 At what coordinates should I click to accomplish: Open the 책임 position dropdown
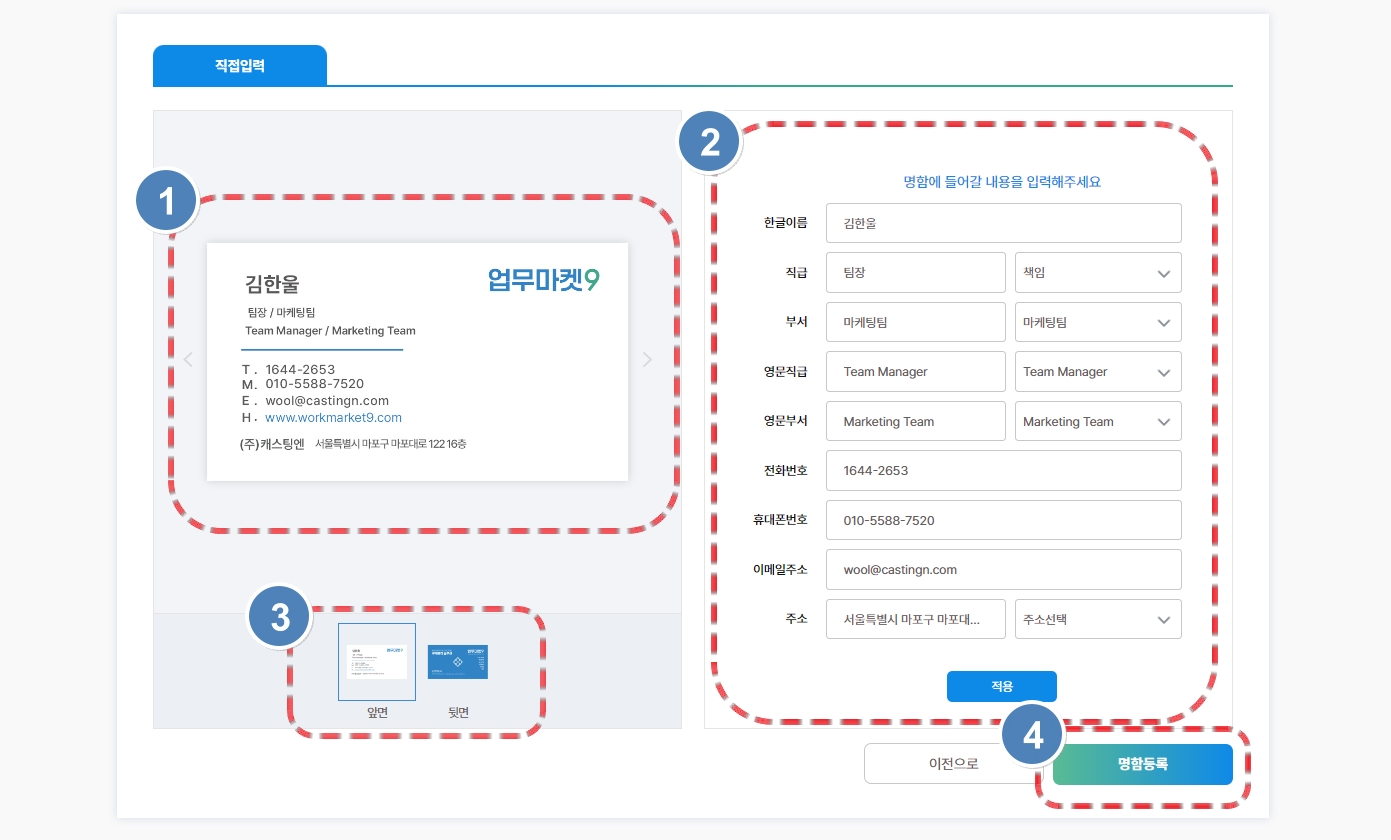pyautogui.click(x=1097, y=273)
